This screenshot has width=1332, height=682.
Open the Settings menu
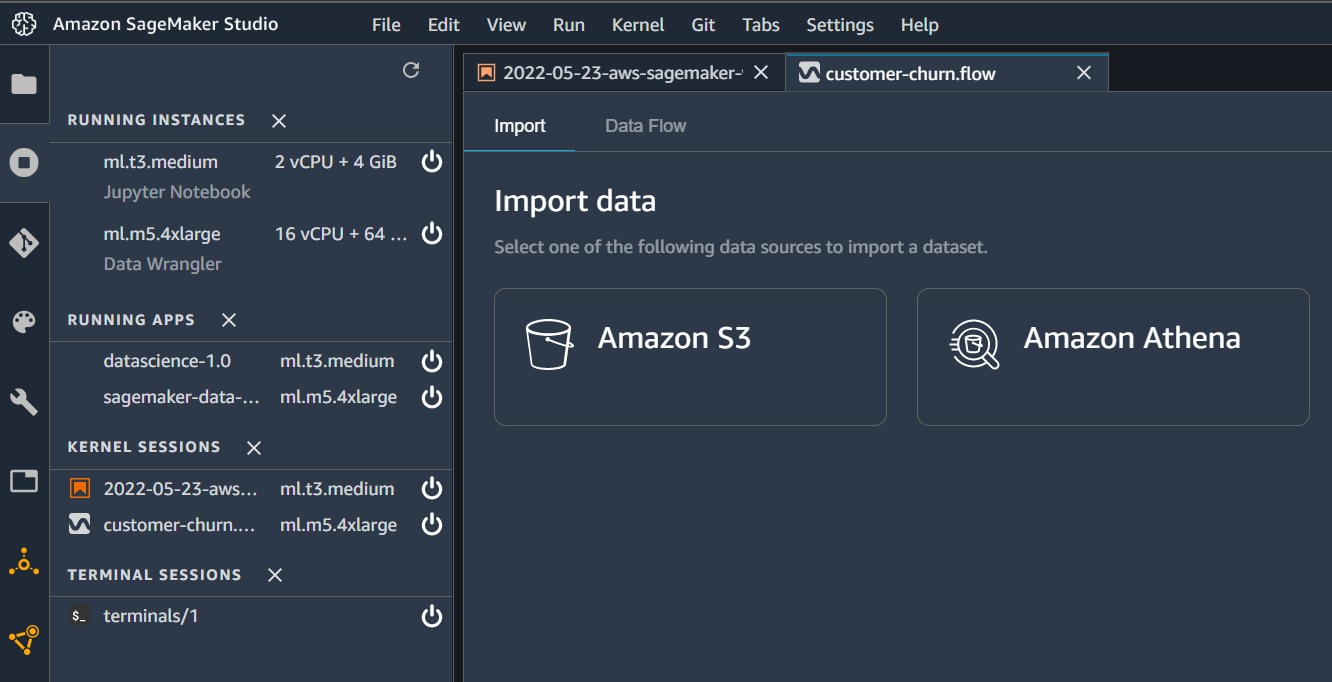point(840,25)
